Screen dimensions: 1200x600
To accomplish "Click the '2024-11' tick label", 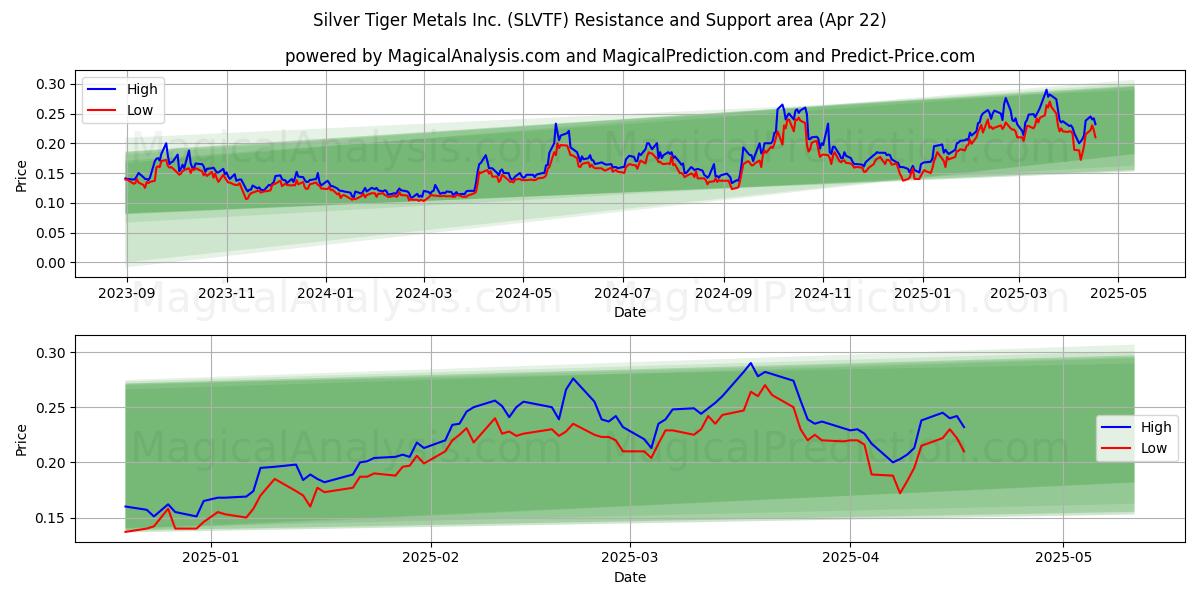I will click(x=825, y=293).
